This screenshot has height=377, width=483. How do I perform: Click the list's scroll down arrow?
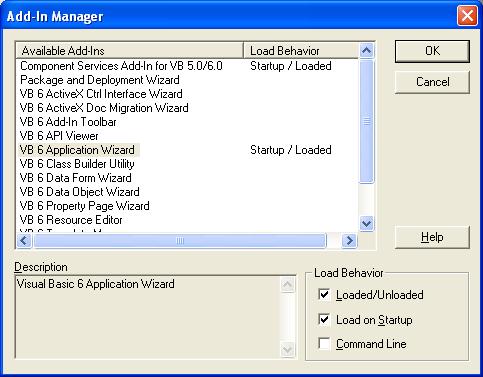coord(366,223)
